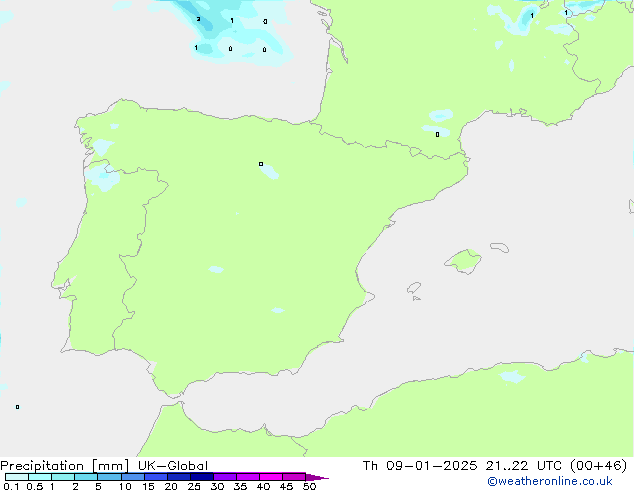Choose the 2–5 mm legend color box
The height and width of the screenshot is (490, 634).
[x=86, y=477]
